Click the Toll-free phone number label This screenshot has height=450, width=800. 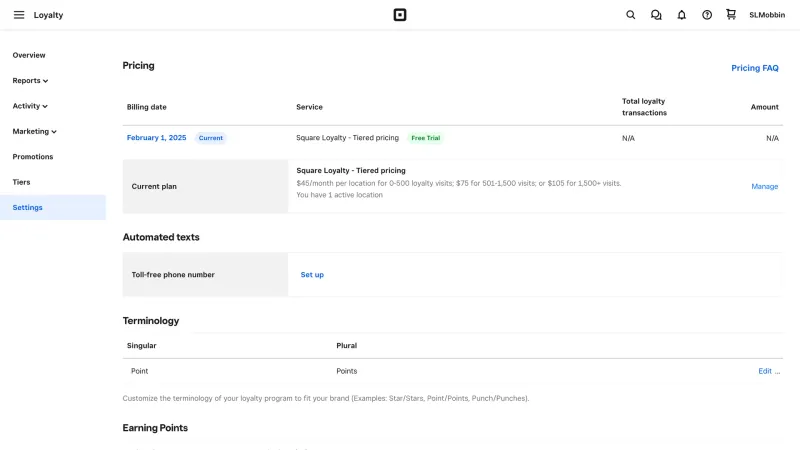[x=173, y=274]
